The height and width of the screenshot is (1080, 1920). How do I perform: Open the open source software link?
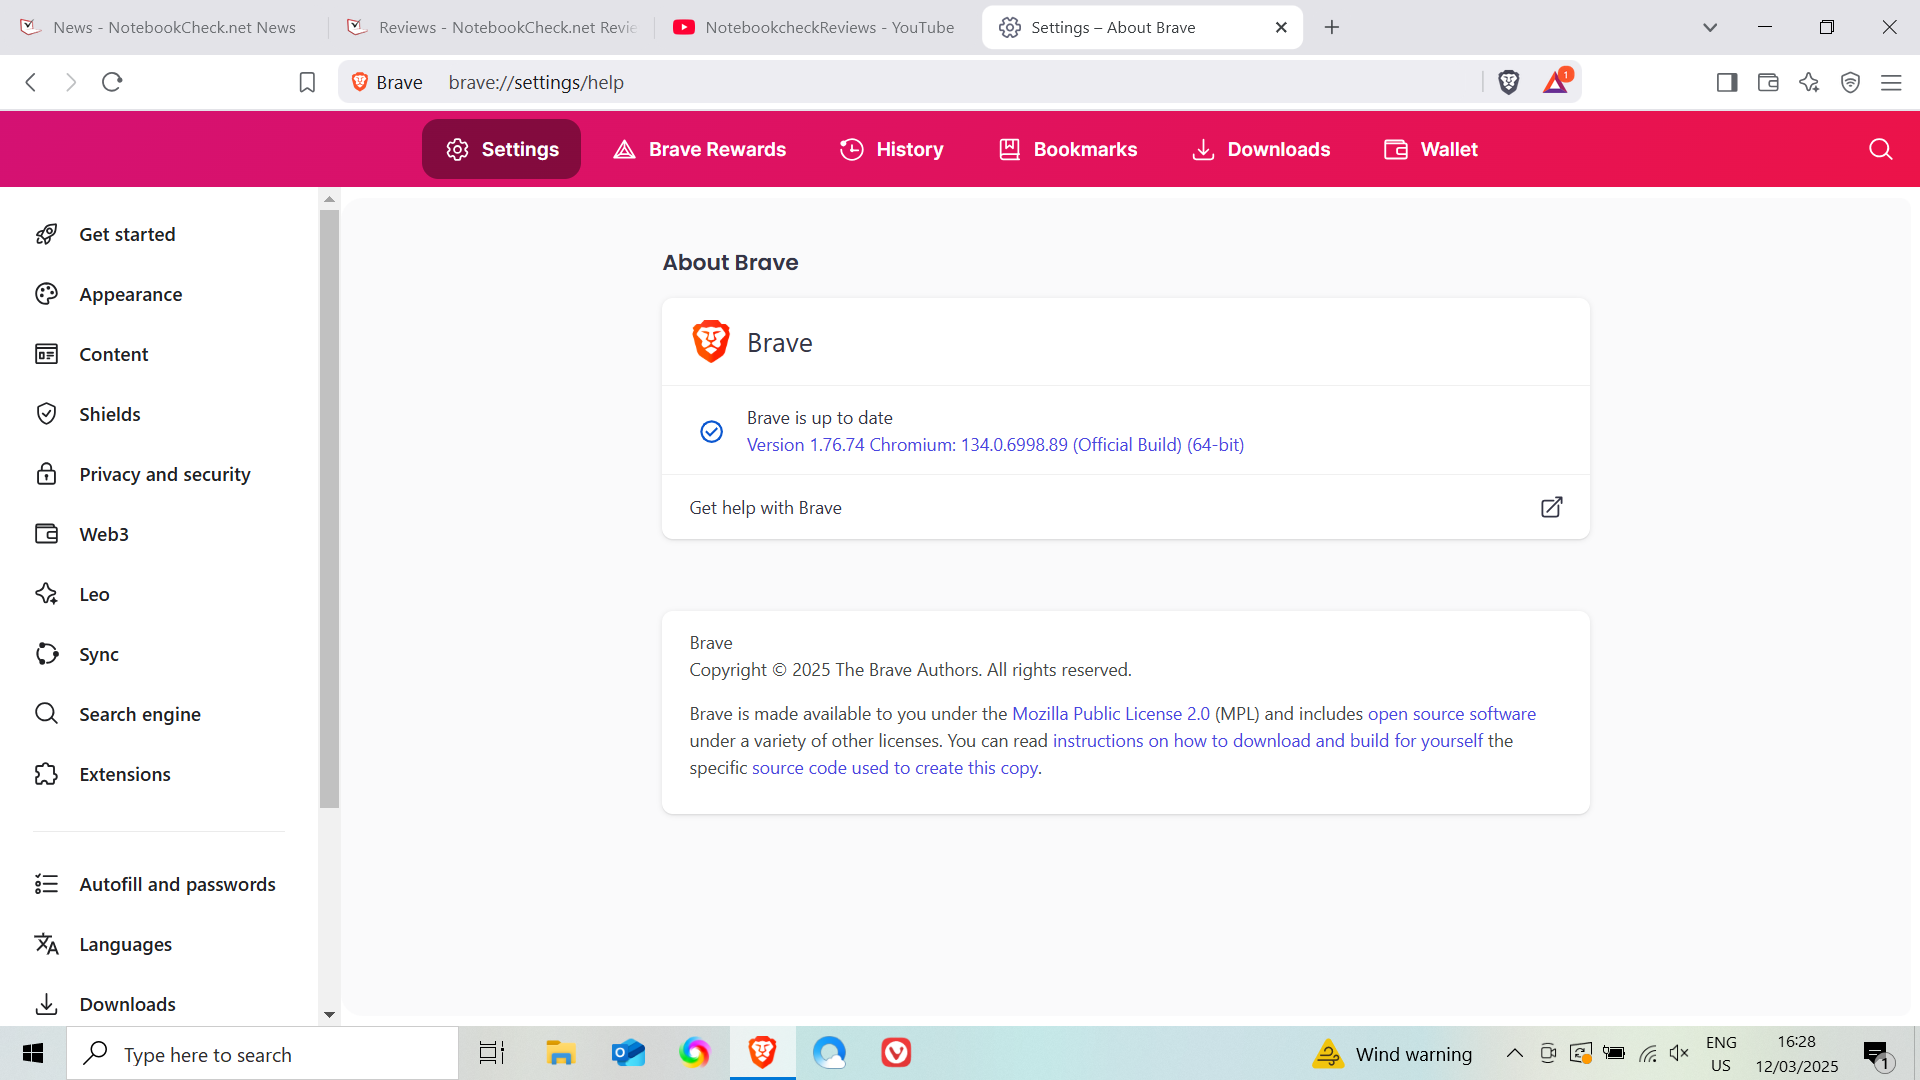coord(1451,714)
